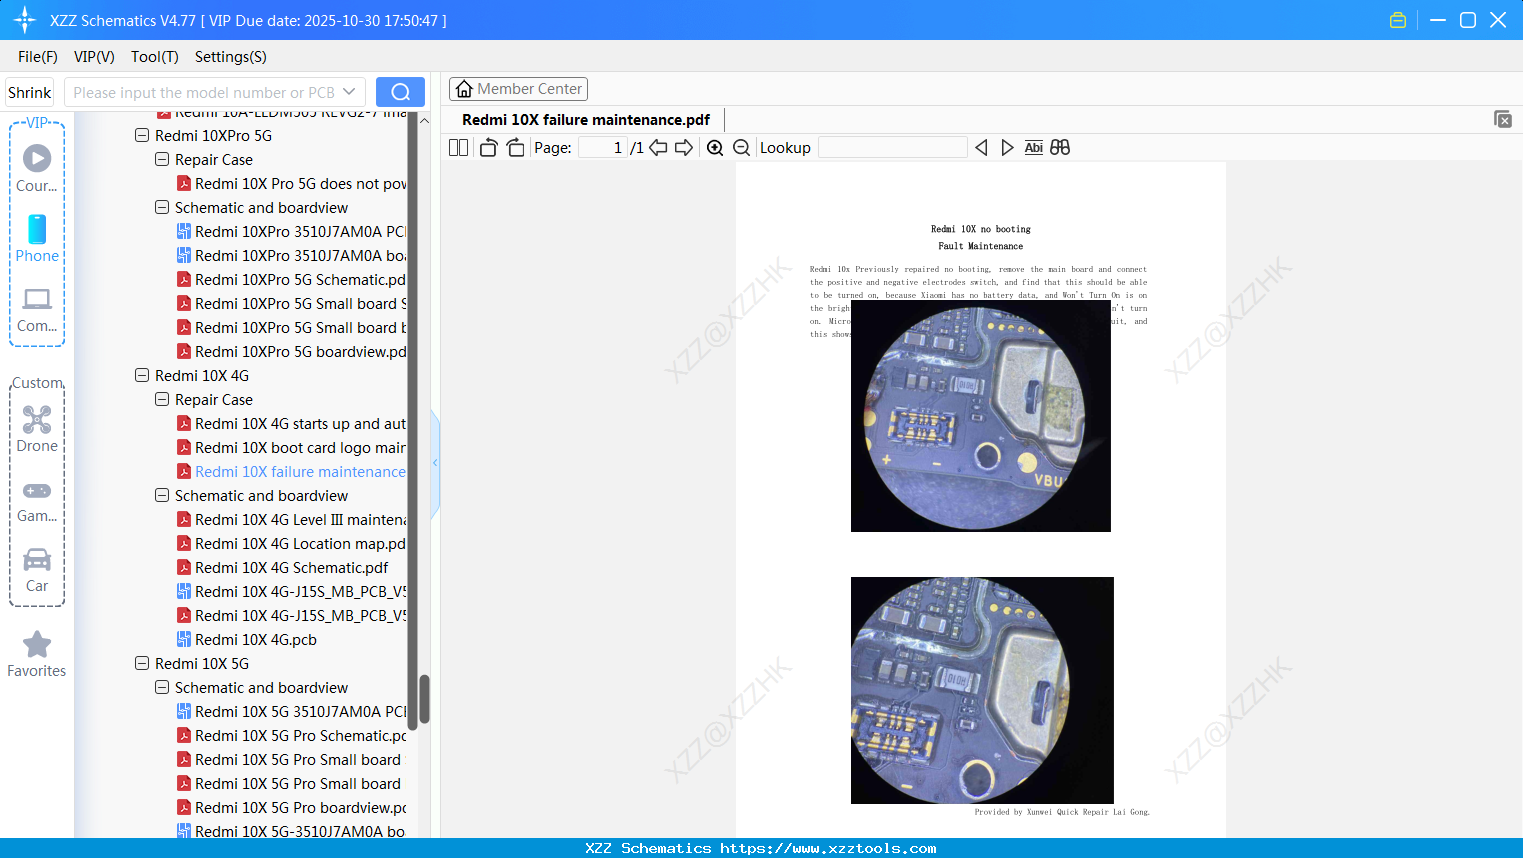Click the Shrink button
This screenshot has width=1523, height=858.
(x=30, y=92)
